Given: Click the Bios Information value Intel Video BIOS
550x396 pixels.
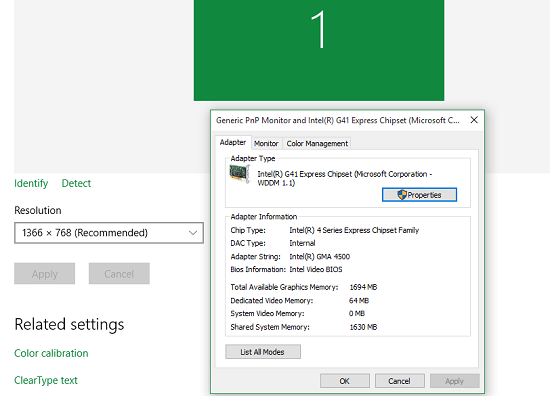Looking at the screenshot, I should 316,269.
